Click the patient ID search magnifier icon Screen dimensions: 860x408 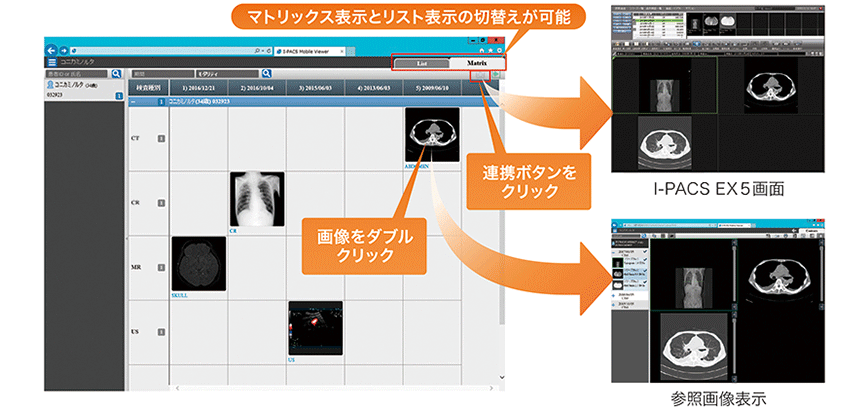click(x=117, y=74)
